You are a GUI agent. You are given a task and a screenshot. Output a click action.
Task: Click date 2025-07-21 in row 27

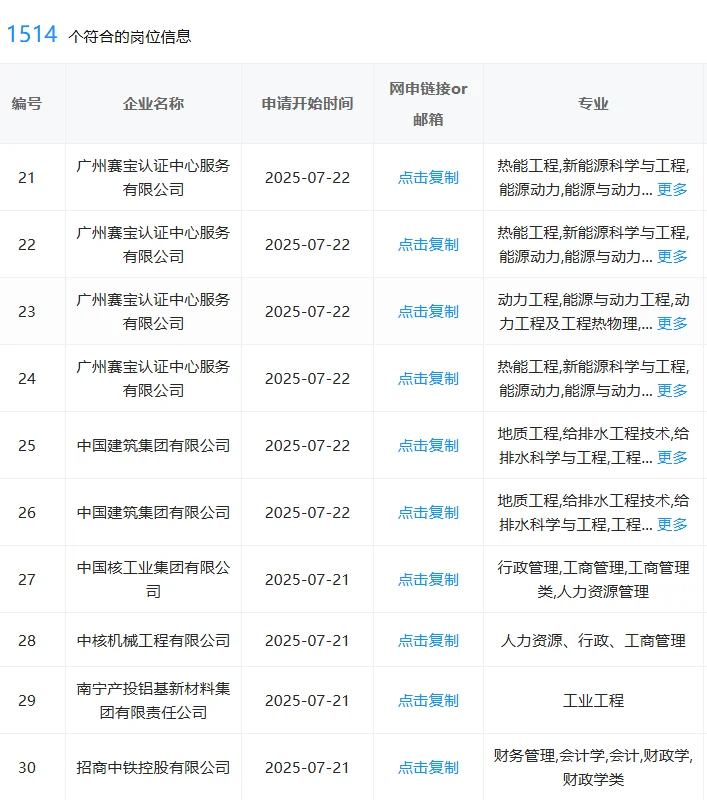click(307, 580)
